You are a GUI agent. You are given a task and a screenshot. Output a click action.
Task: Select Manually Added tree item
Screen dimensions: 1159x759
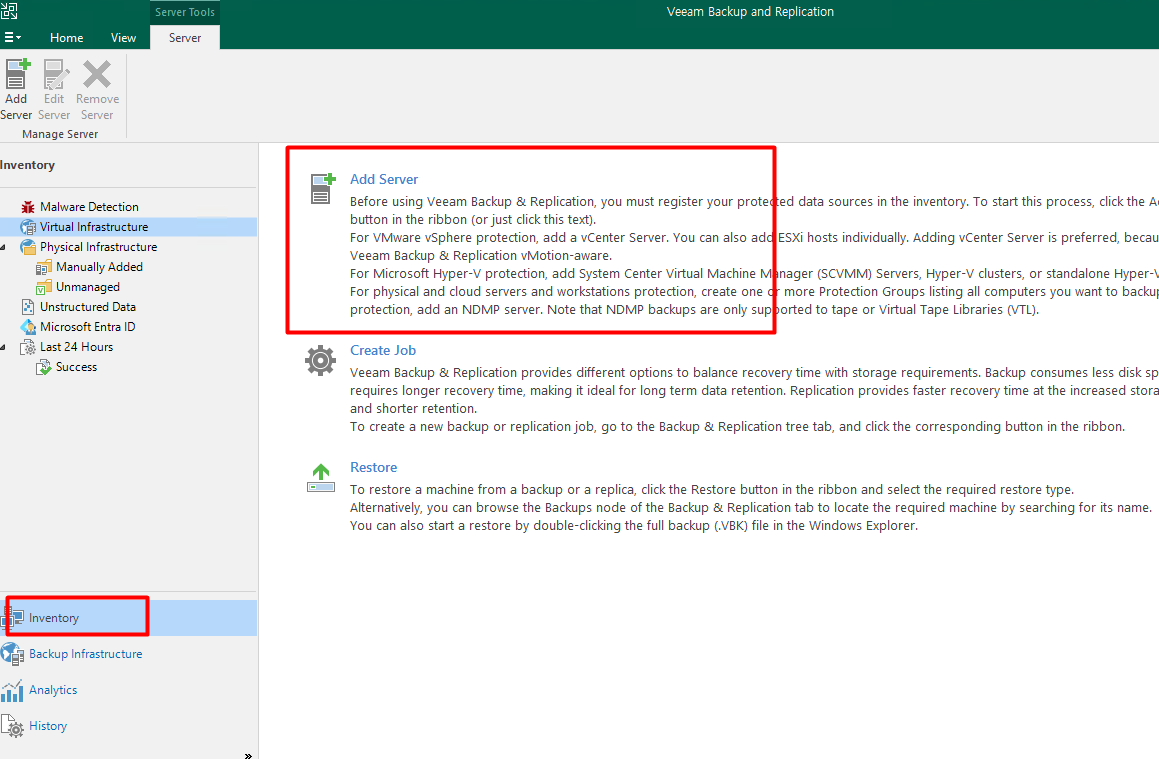coord(99,267)
